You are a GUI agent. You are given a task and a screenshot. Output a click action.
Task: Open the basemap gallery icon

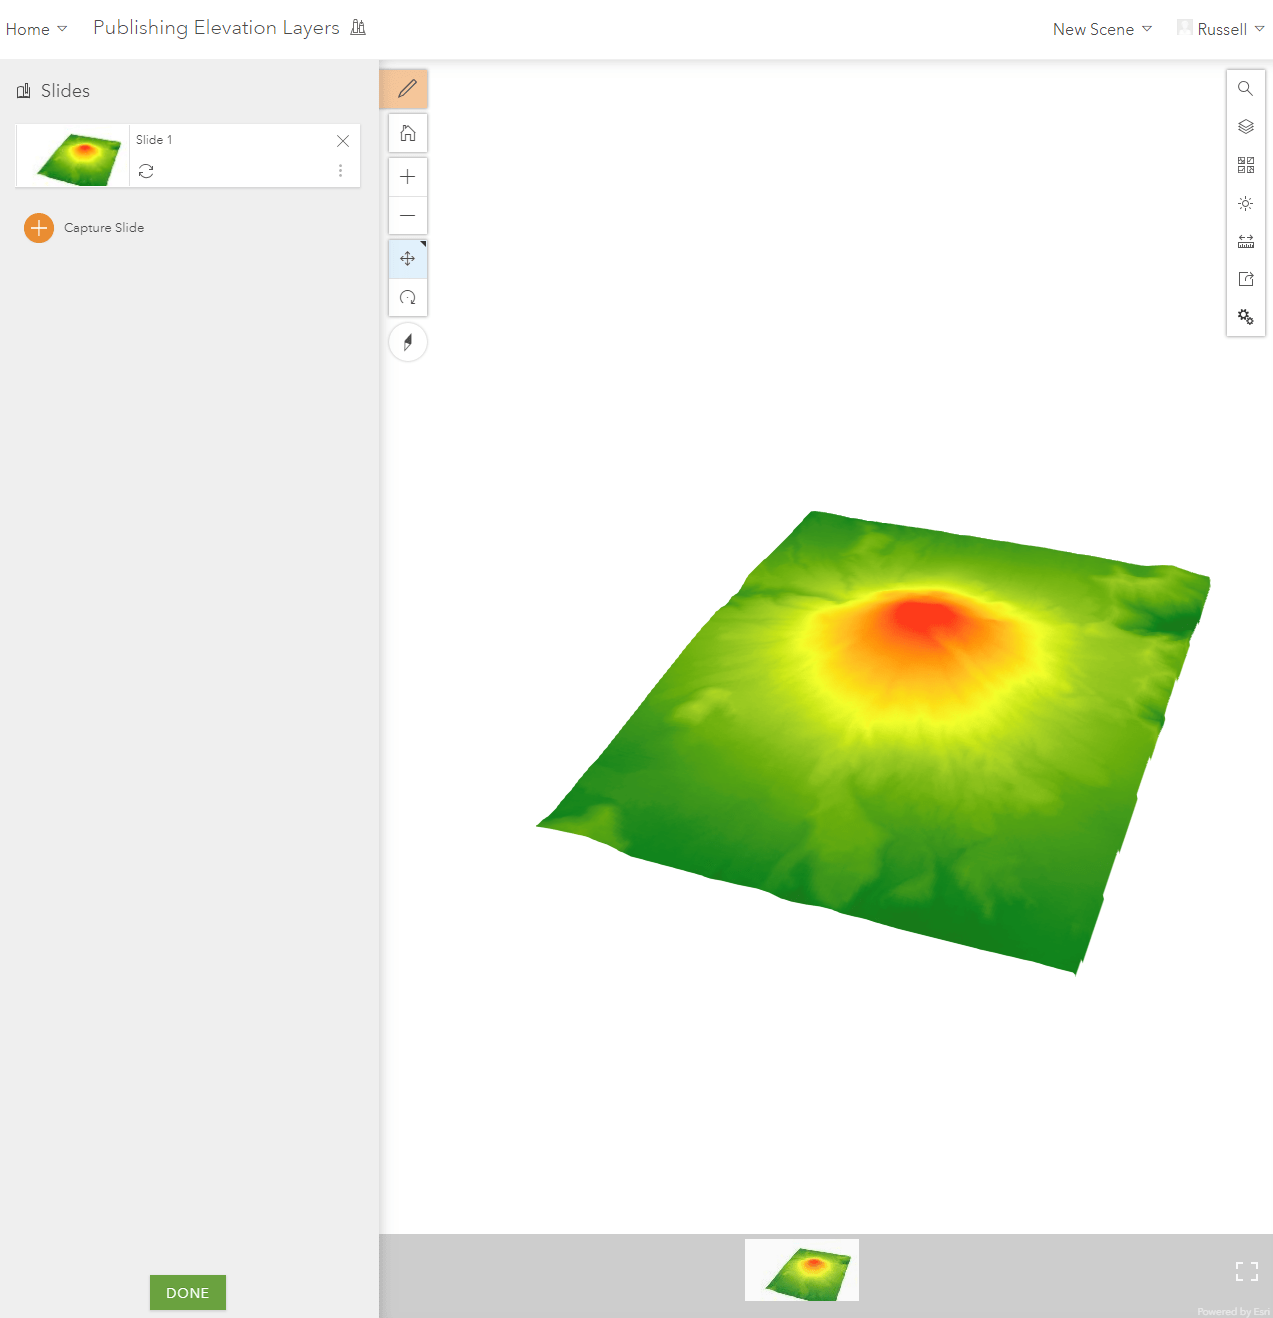coord(1246,165)
